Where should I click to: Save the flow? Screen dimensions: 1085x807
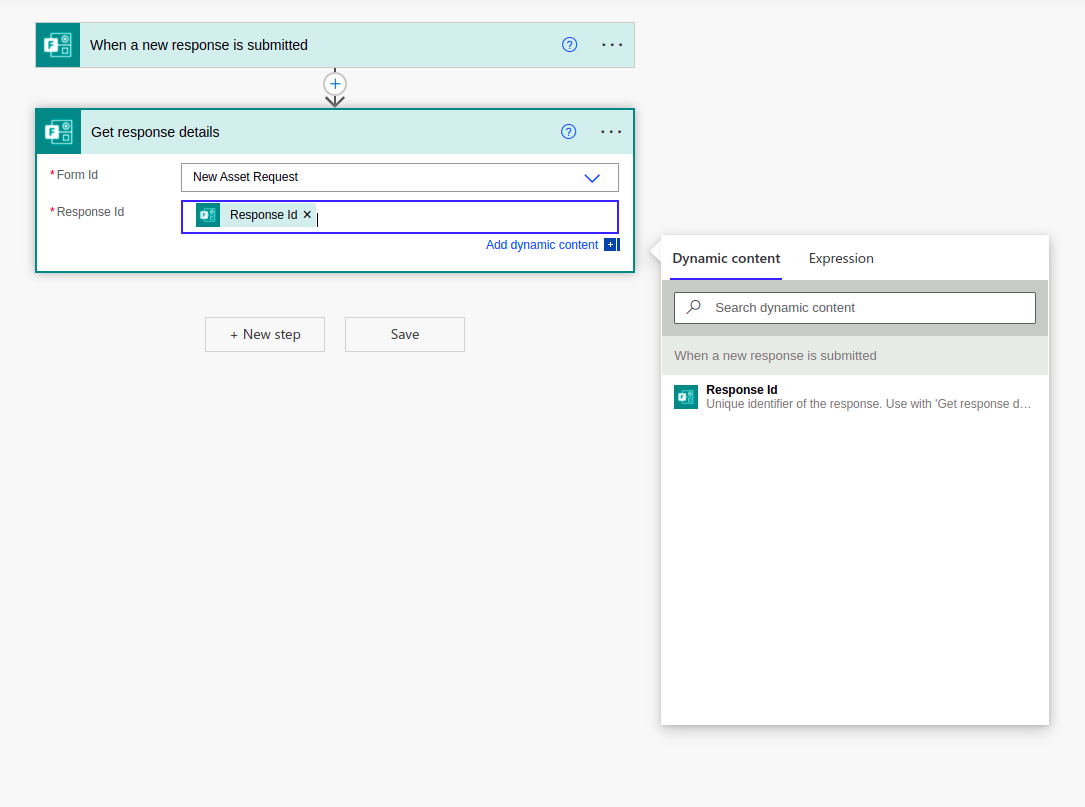coord(404,334)
